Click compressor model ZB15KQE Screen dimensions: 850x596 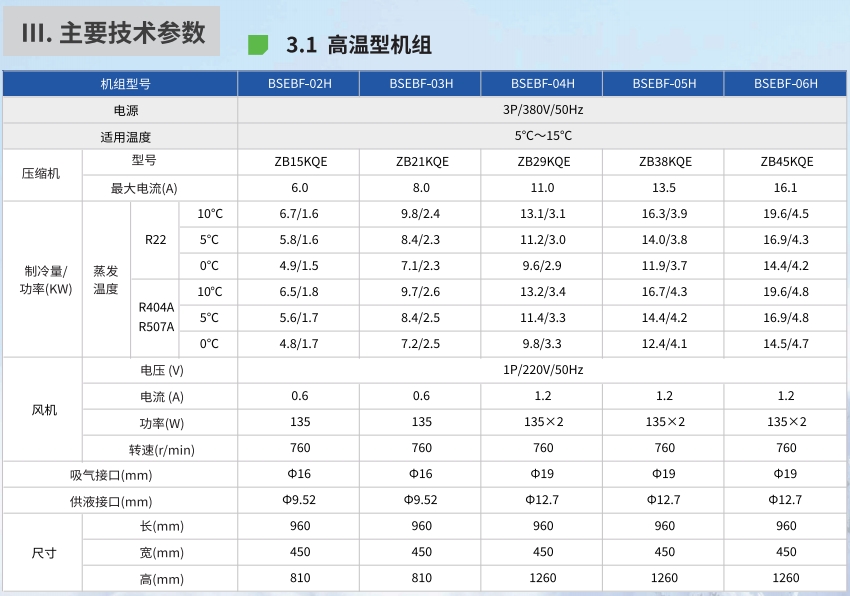tap(299, 162)
